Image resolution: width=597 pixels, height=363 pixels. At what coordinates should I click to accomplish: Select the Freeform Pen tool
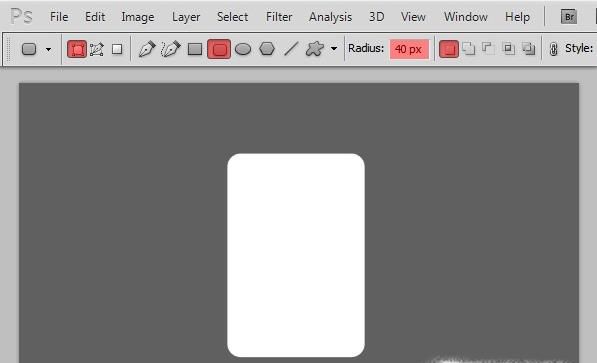tap(170, 49)
